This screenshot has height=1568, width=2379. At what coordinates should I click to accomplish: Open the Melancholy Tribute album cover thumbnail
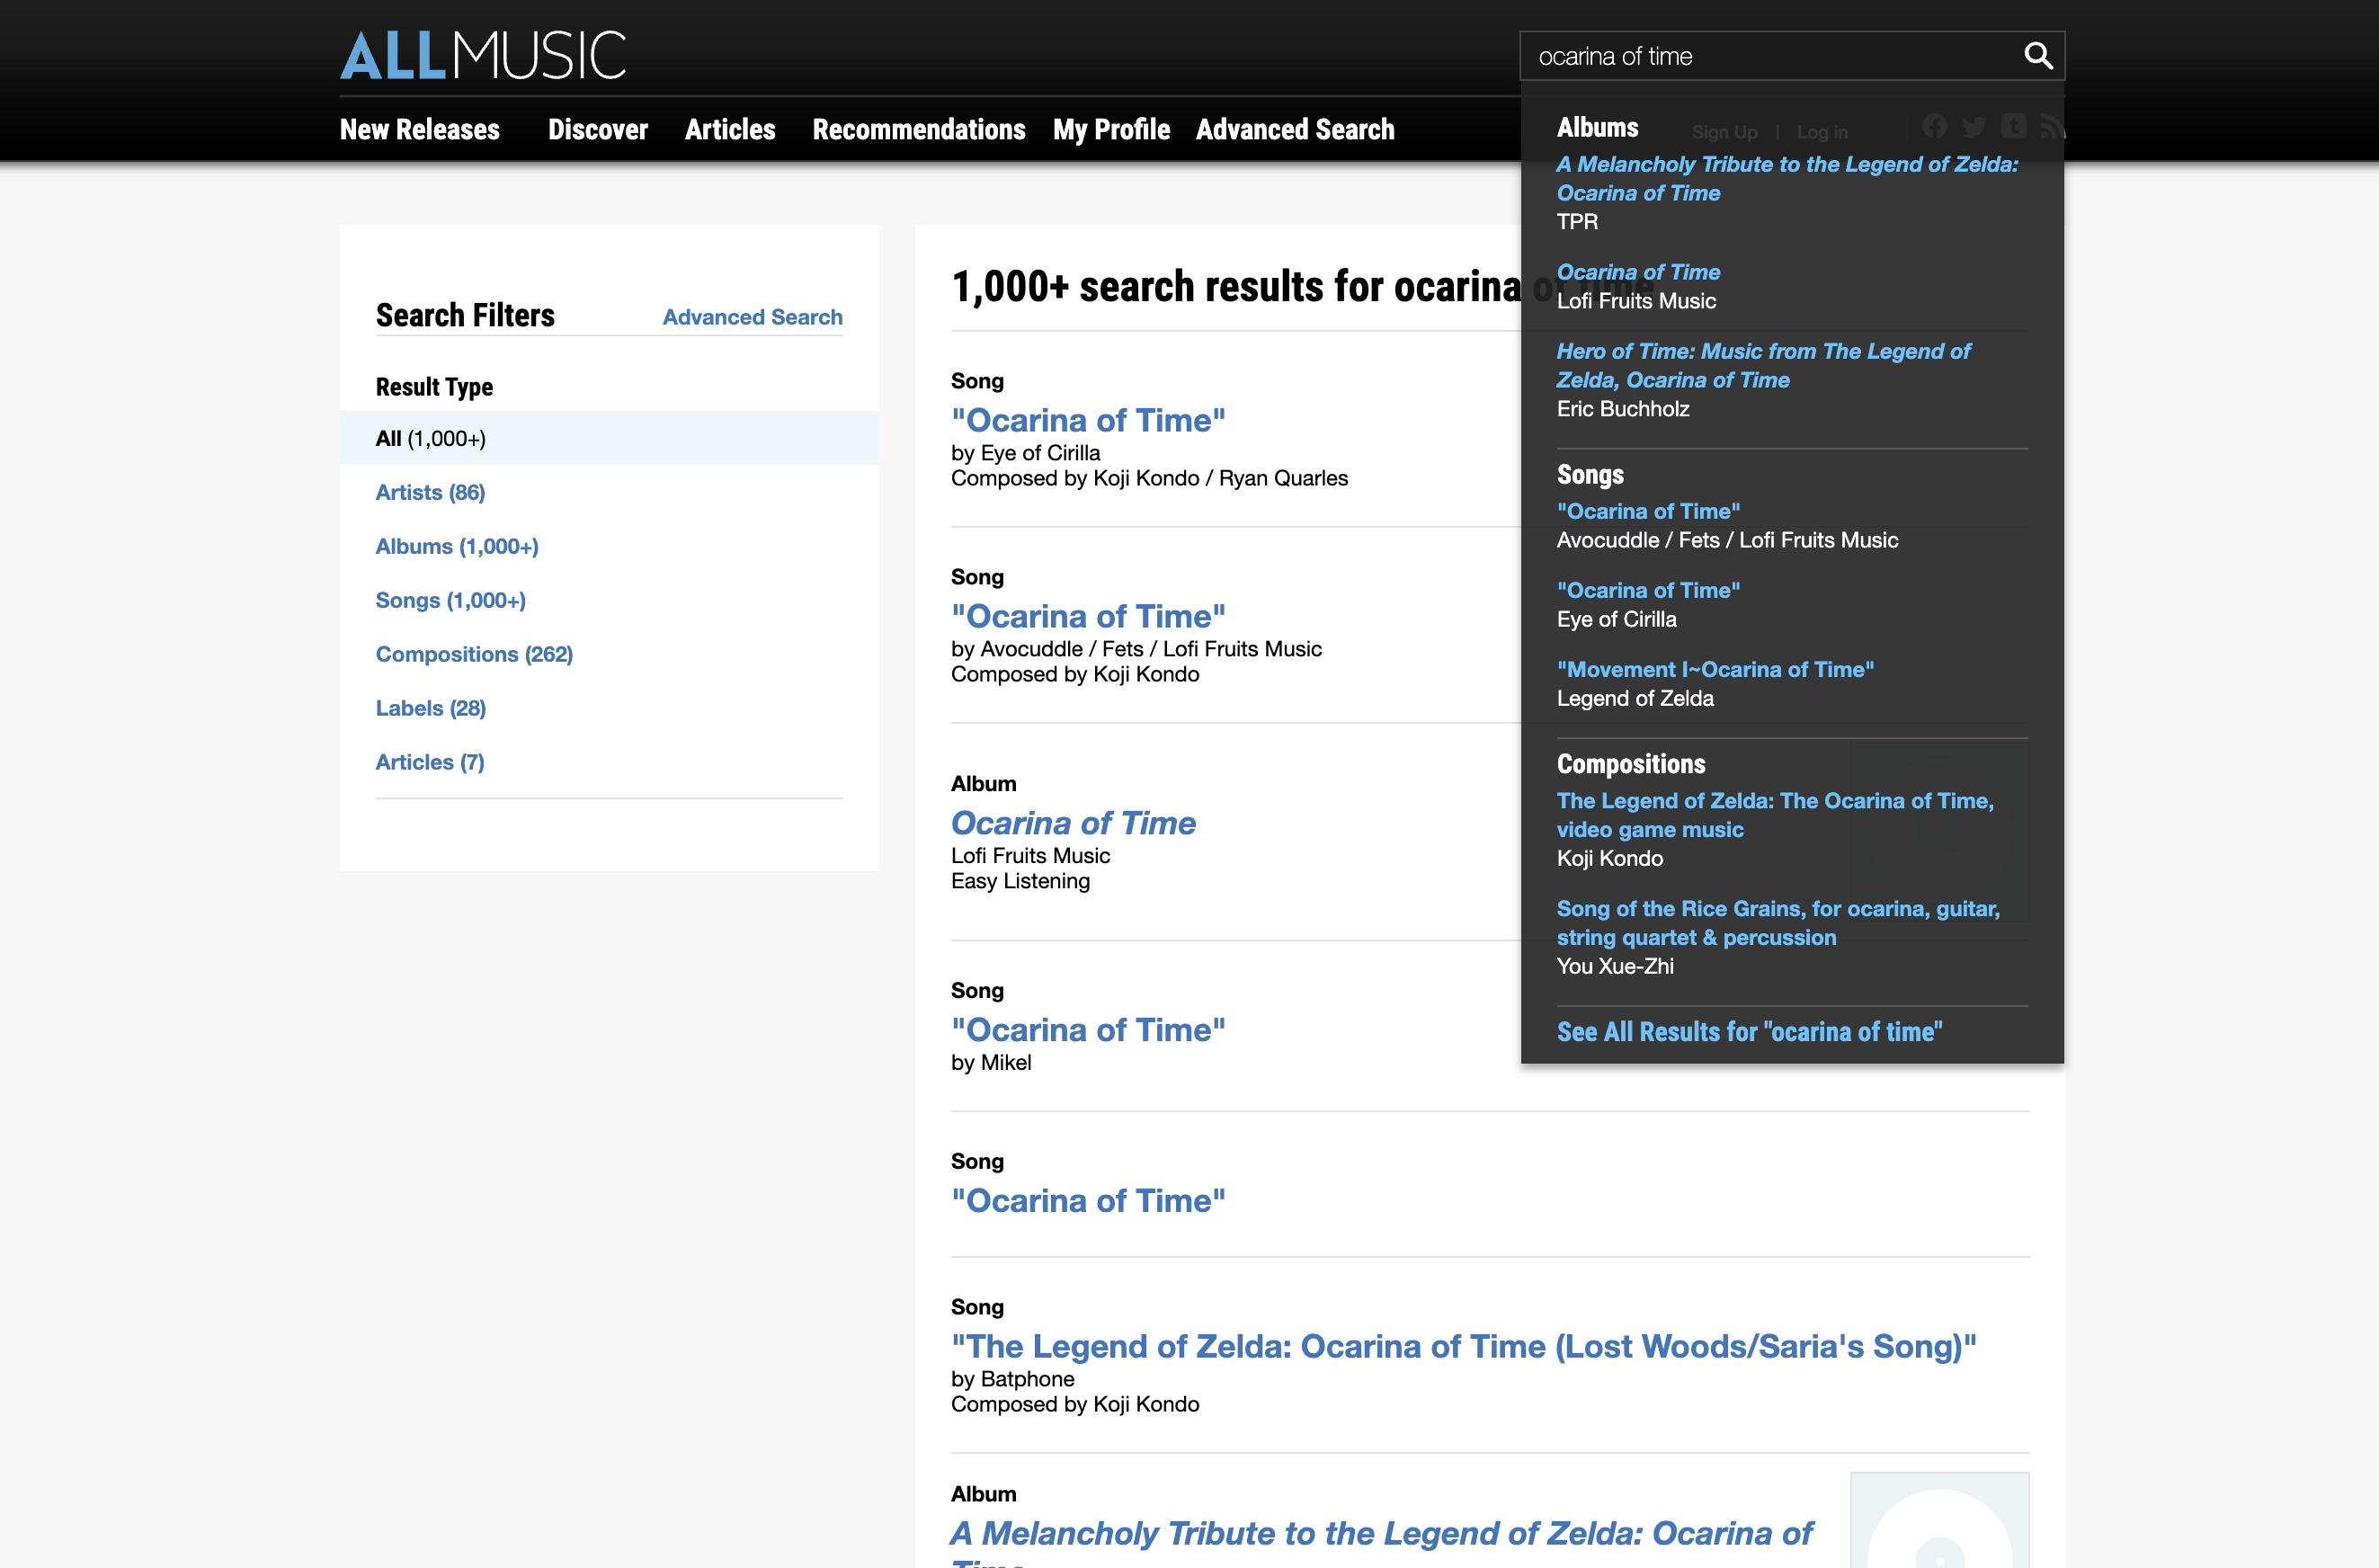click(x=1938, y=1520)
